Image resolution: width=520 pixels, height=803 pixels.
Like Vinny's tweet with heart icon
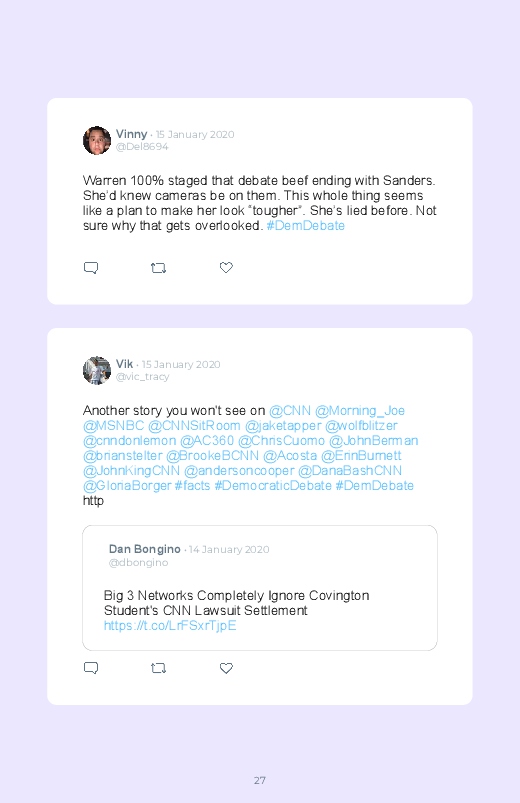pyautogui.click(x=226, y=267)
